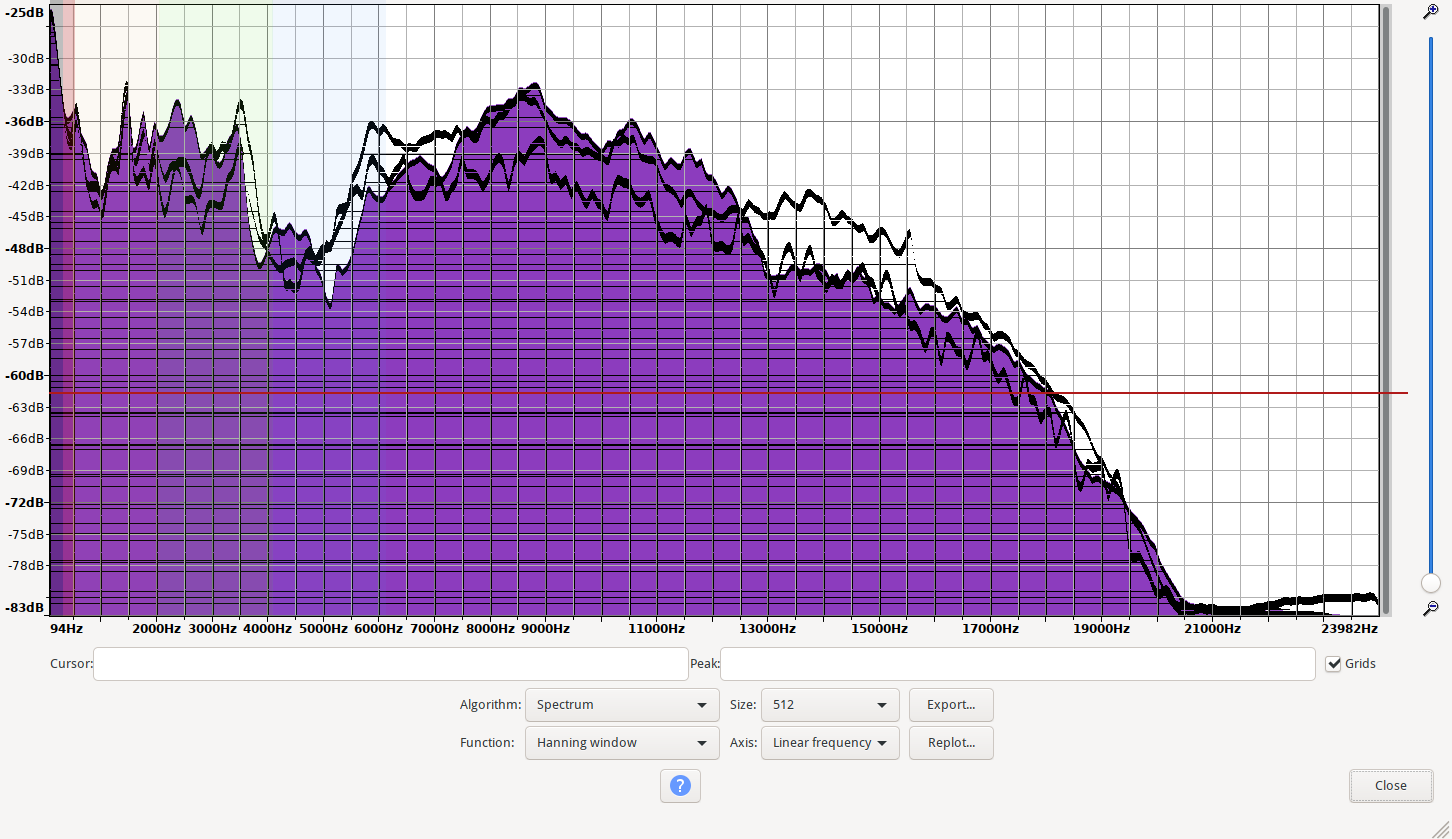Click the -30dB axis label

(x=25, y=59)
